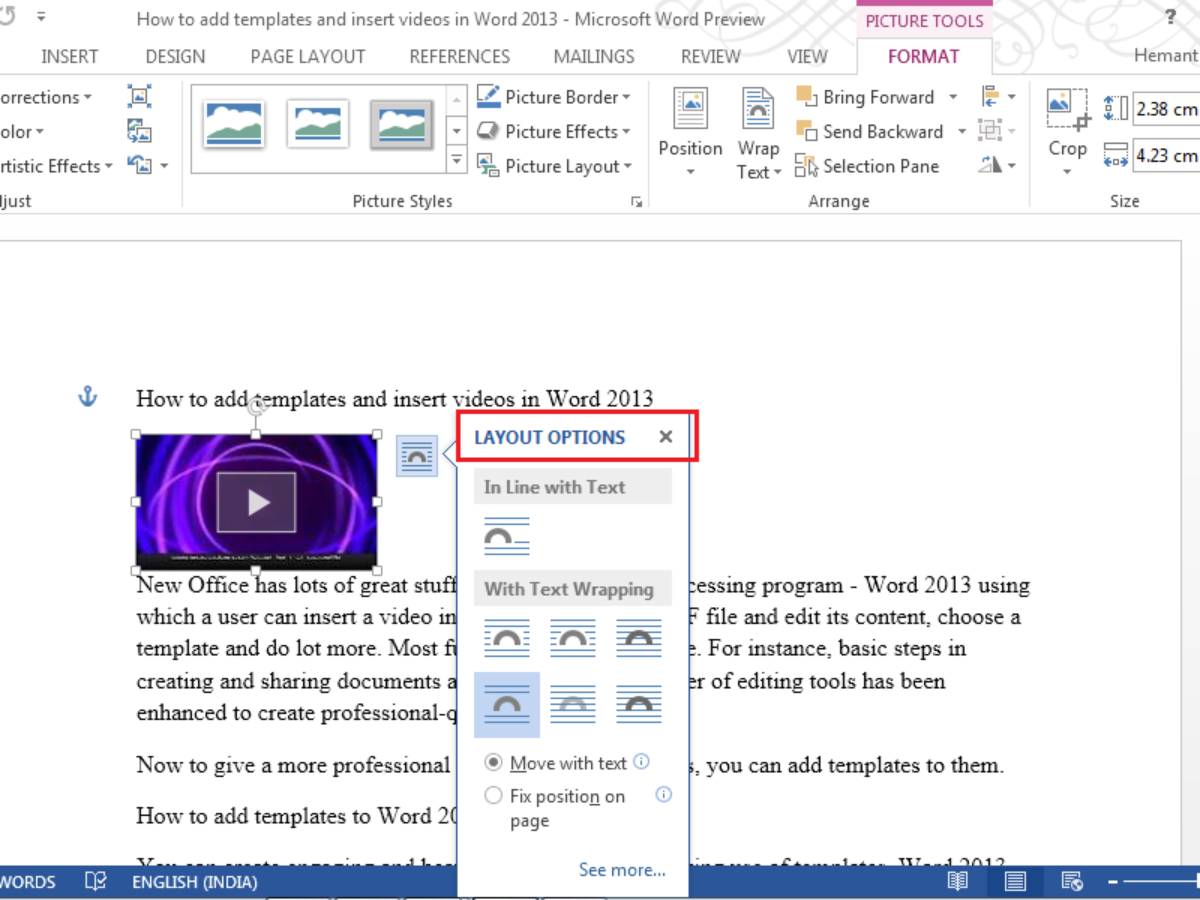
Task: Click the shape width field showing 4.23 cm
Action: coord(1167,155)
